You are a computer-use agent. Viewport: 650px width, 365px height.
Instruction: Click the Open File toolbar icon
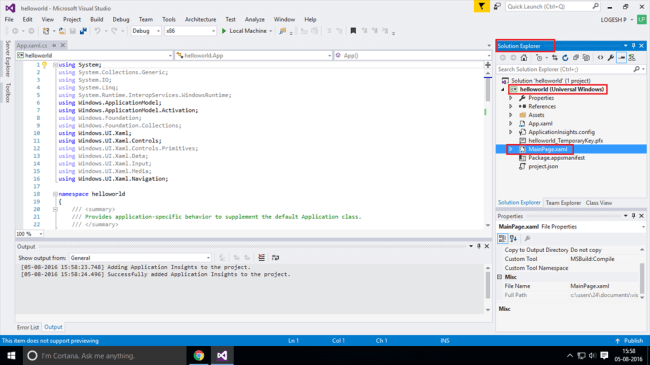[62, 31]
